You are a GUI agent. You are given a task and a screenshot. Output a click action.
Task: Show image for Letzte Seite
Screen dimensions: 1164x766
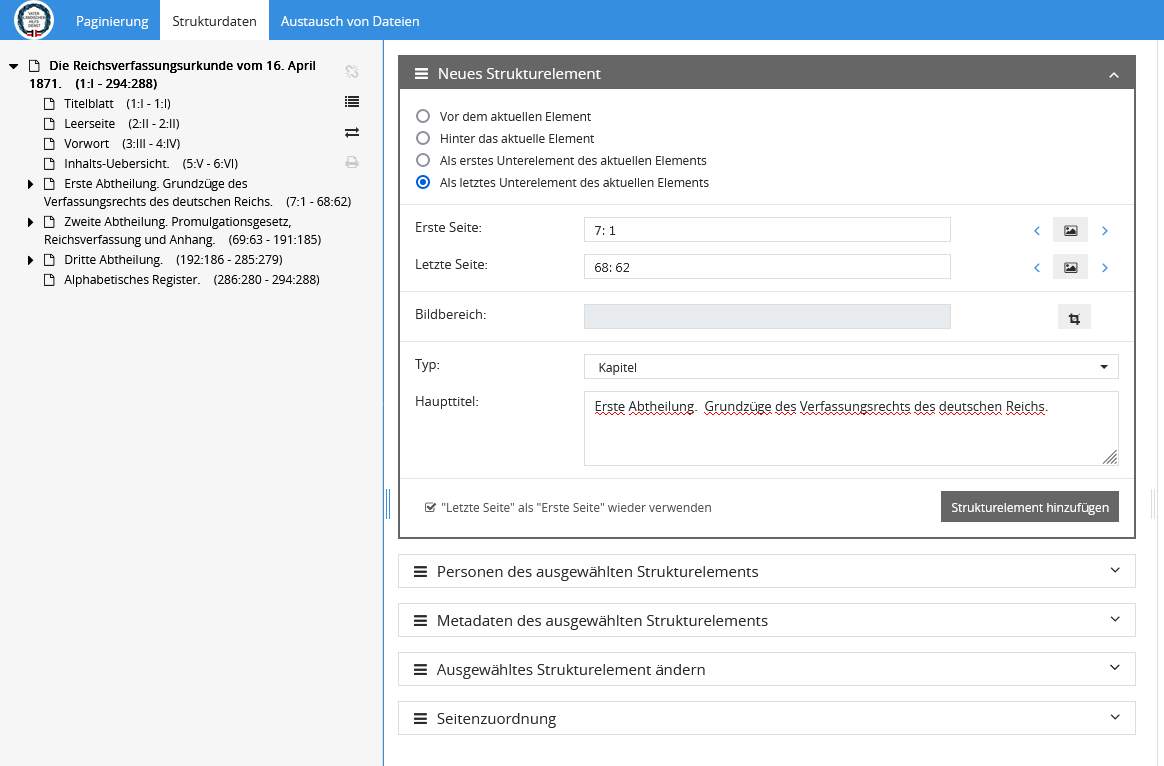point(1070,267)
